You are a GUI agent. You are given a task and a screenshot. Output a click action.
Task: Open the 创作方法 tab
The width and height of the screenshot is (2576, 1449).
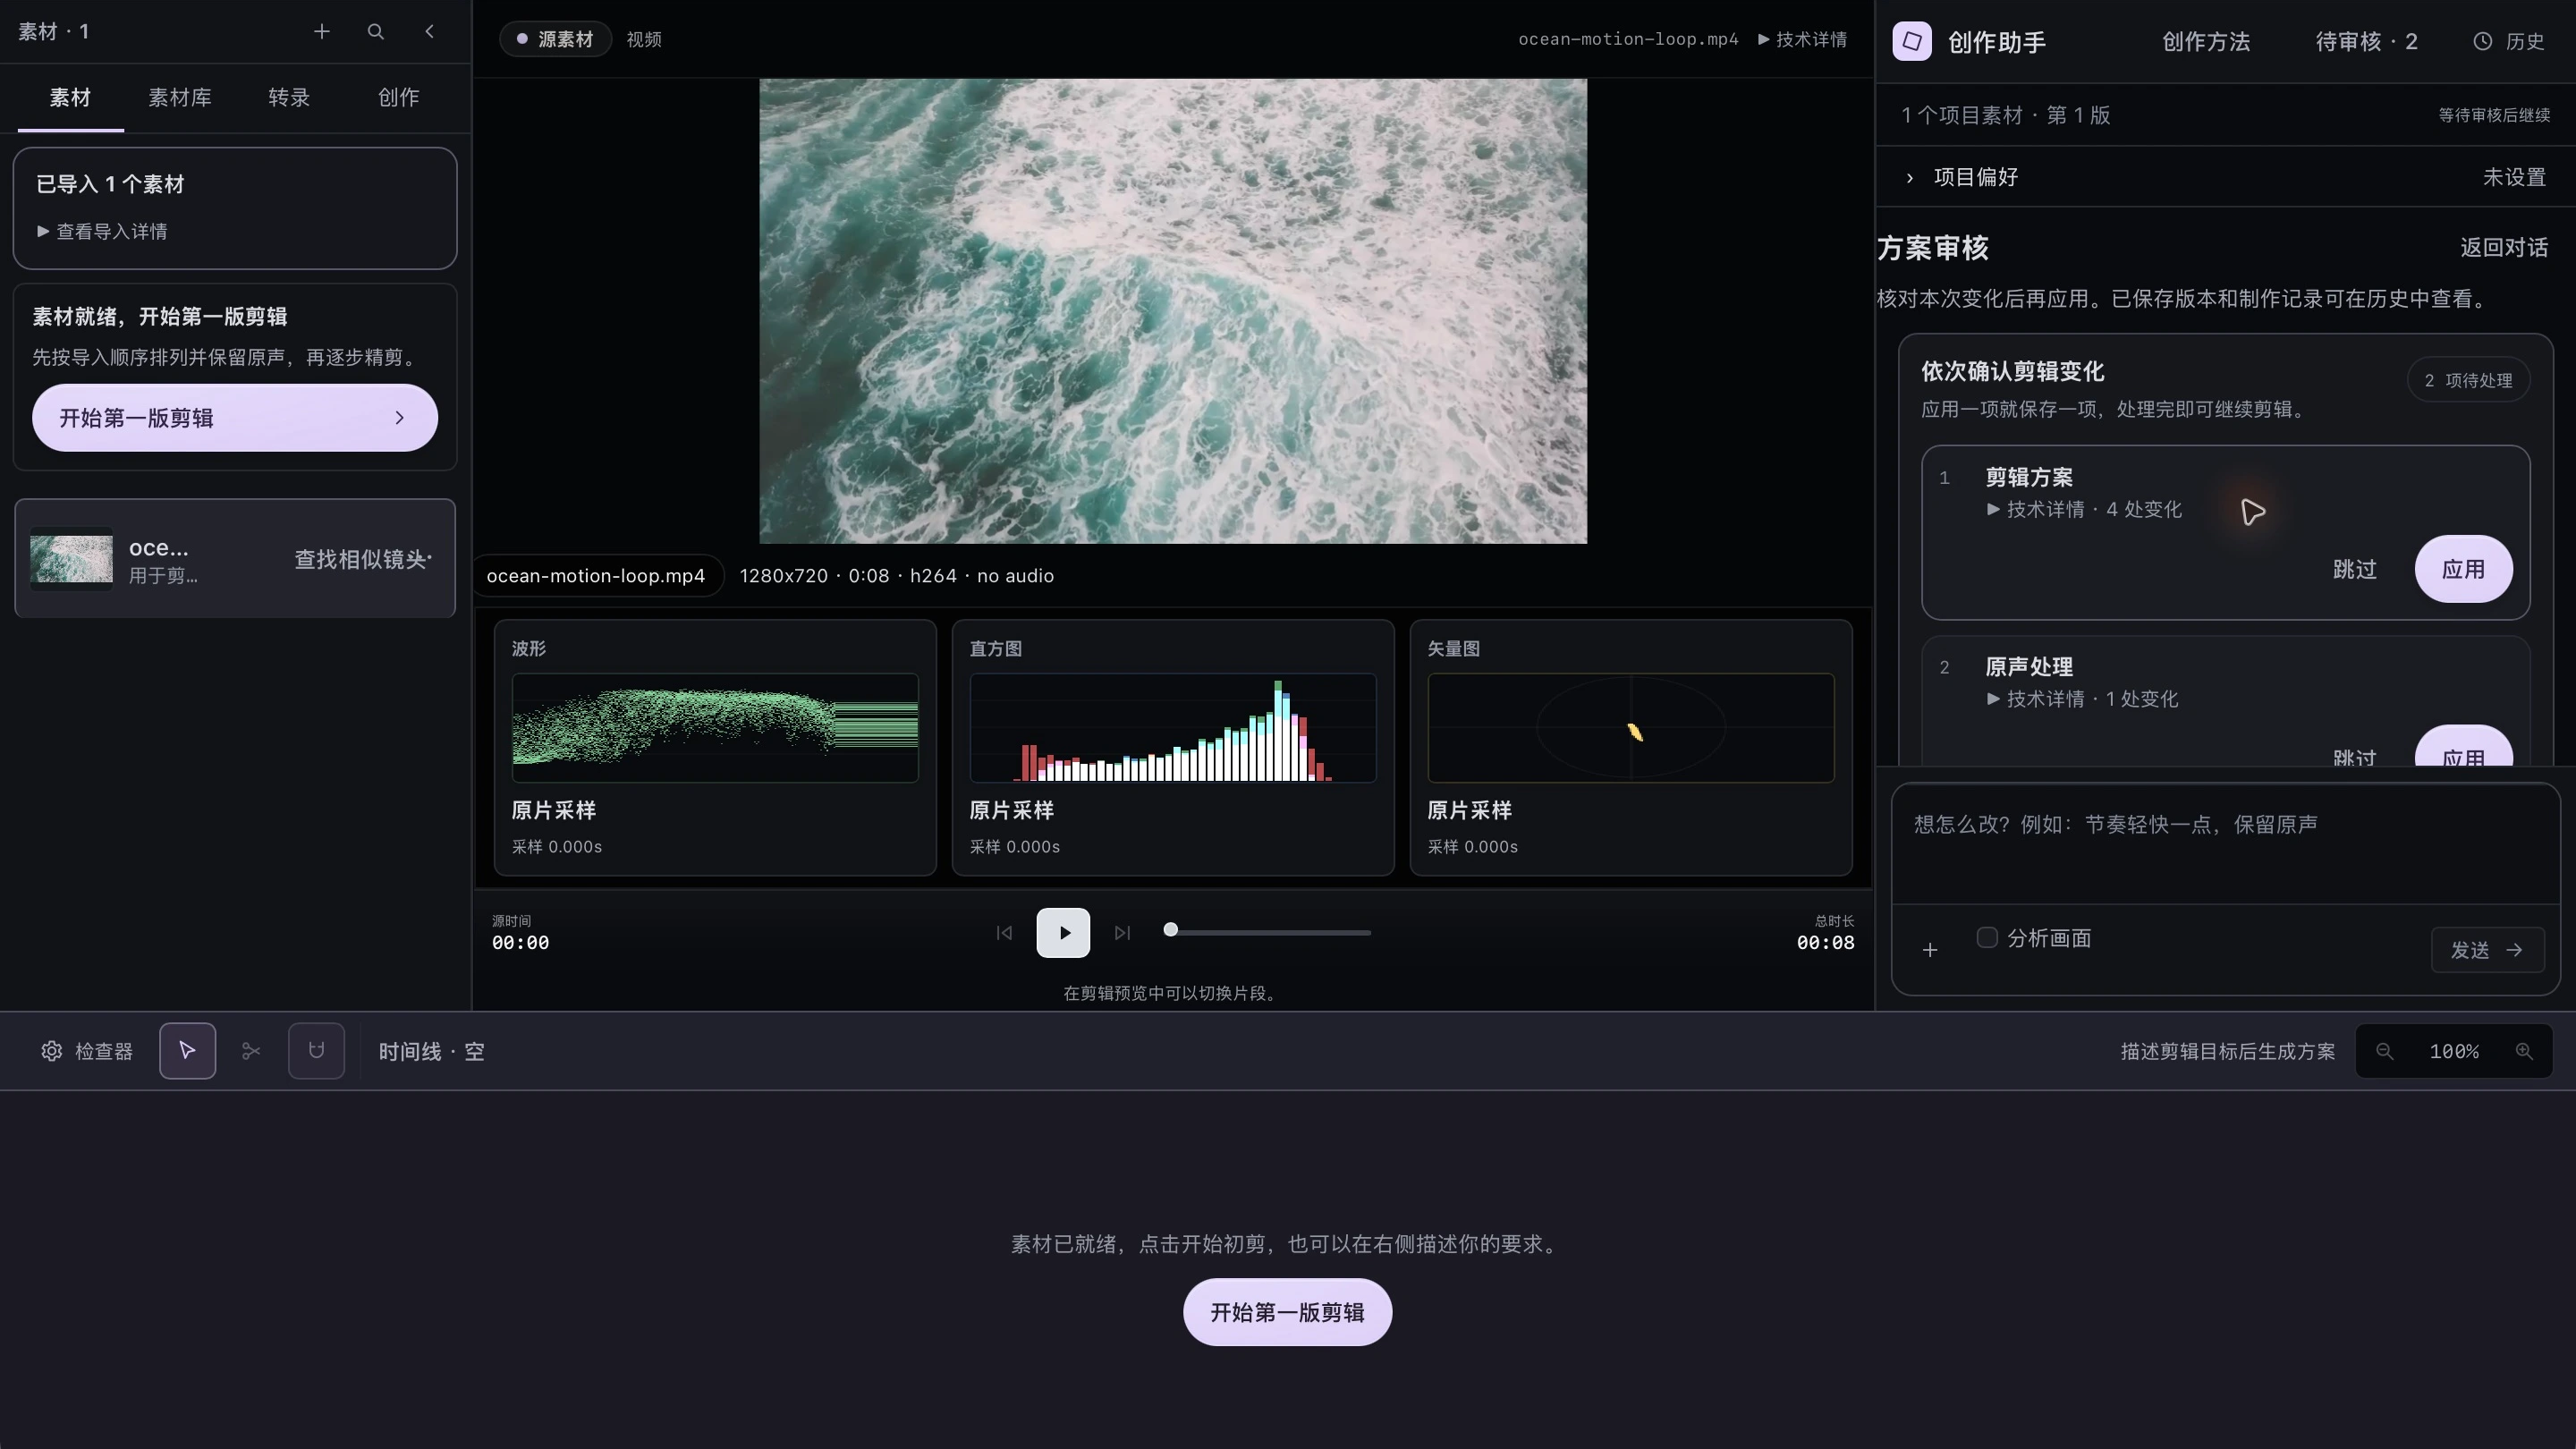pos(2206,41)
